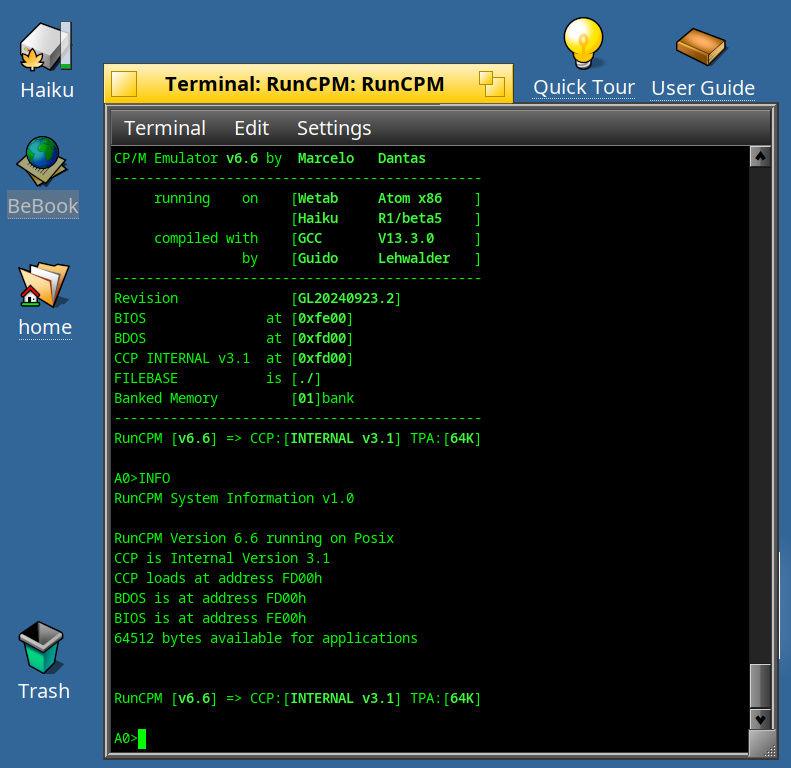
Task: Open the home folder icon
Action: pos(44,286)
